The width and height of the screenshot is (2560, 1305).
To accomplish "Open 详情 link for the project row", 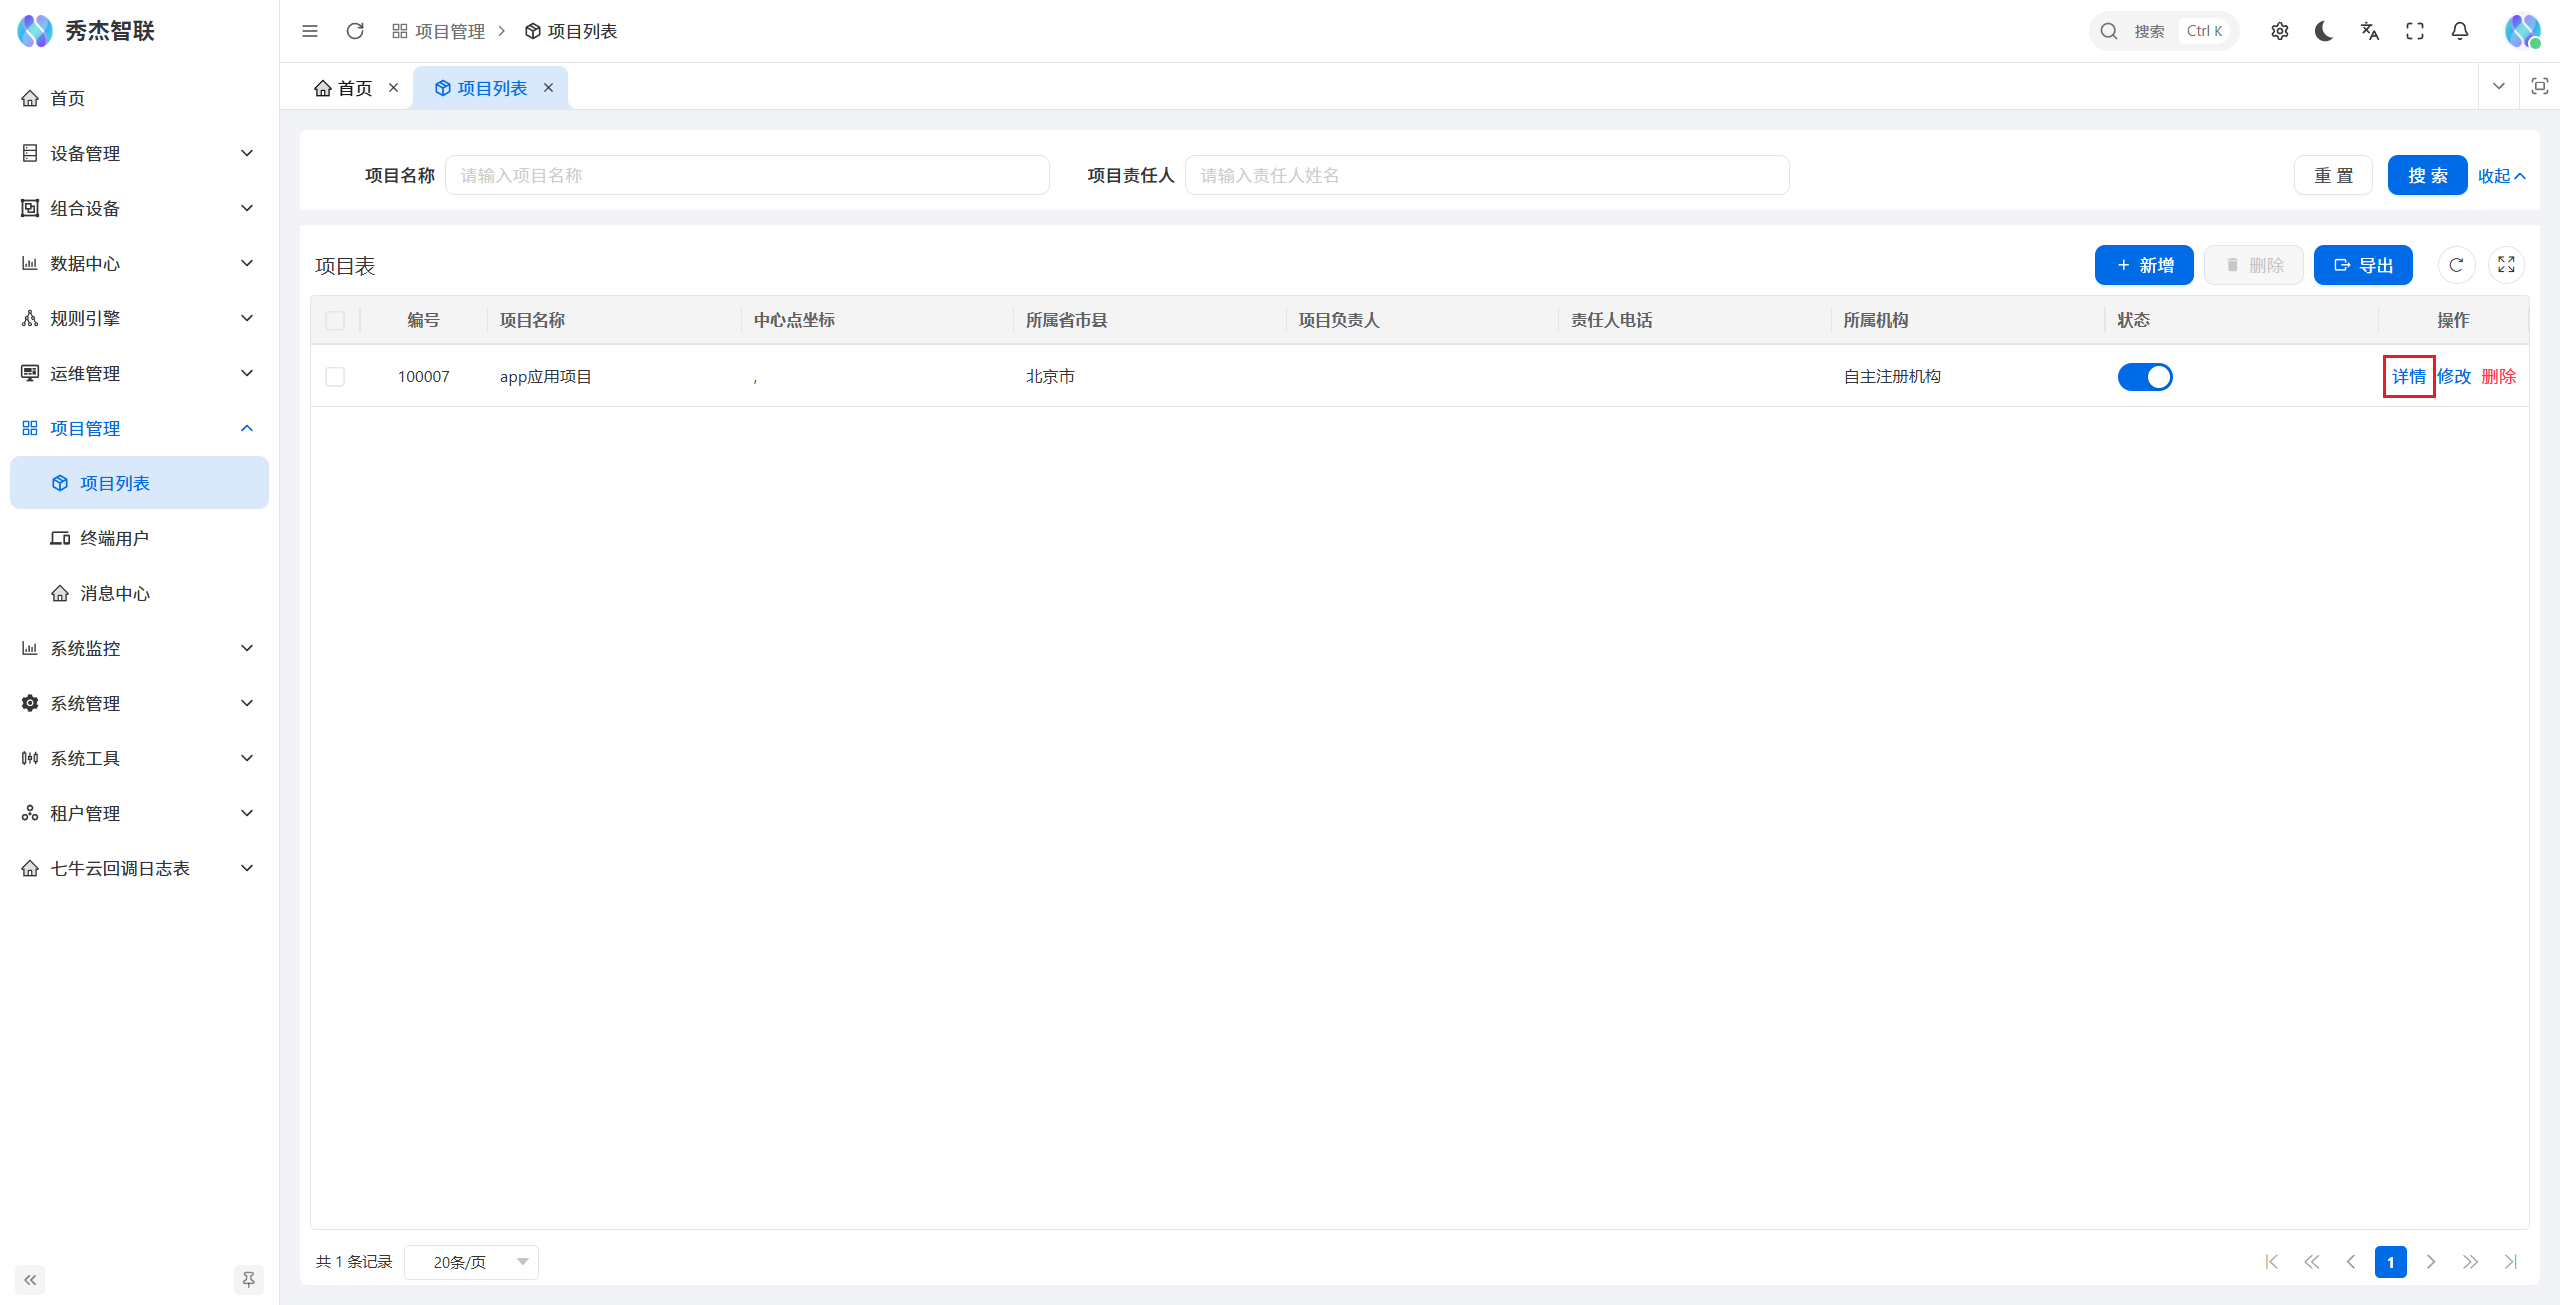I will pos(2408,377).
